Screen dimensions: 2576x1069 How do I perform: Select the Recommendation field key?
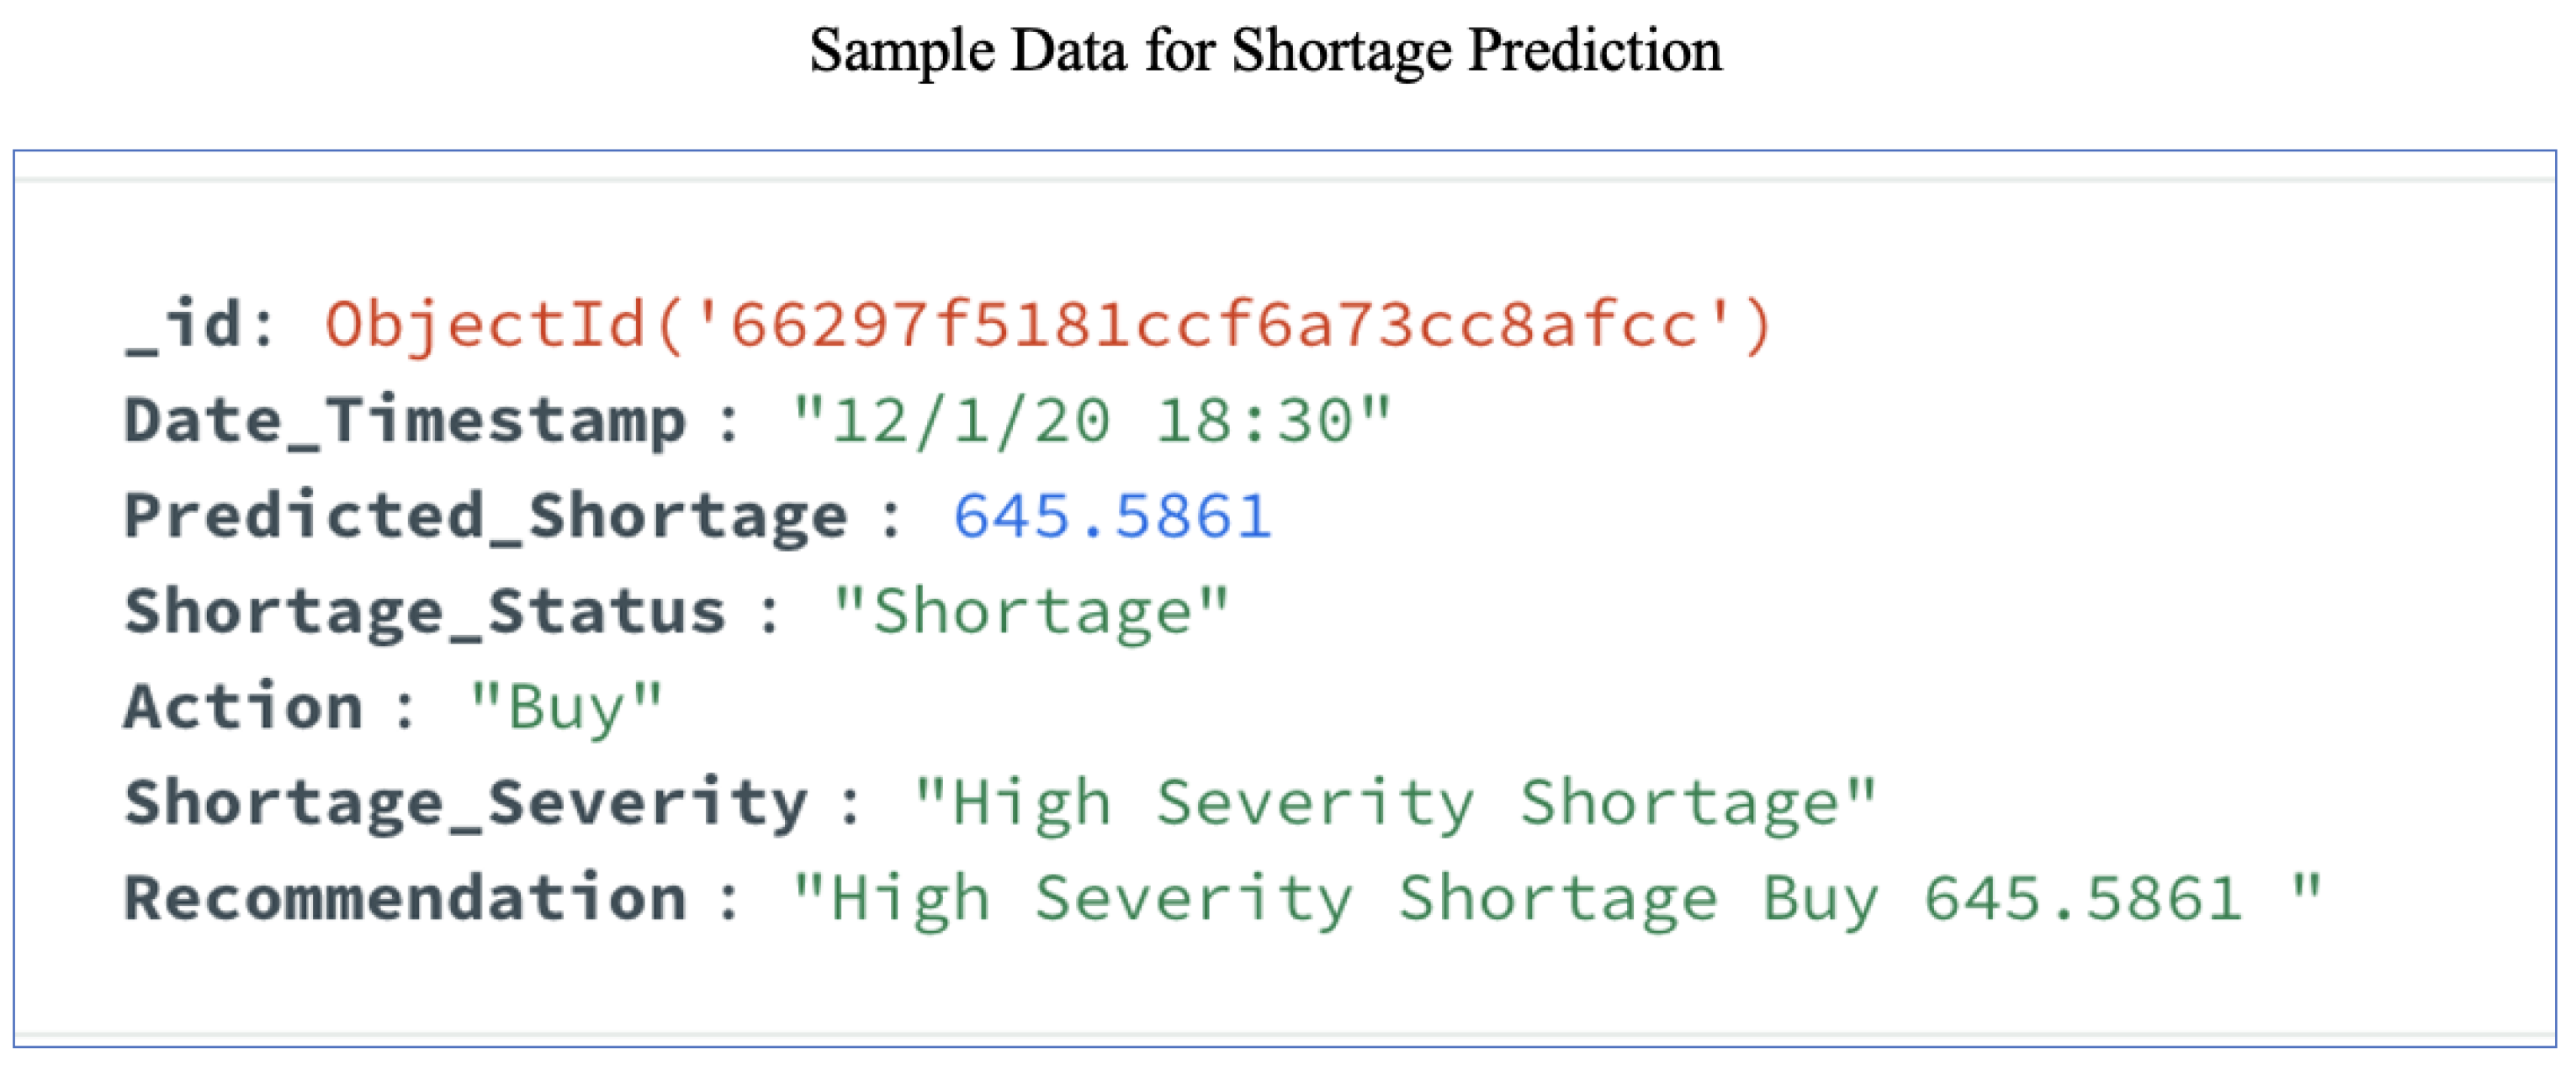(x=404, y=897)
